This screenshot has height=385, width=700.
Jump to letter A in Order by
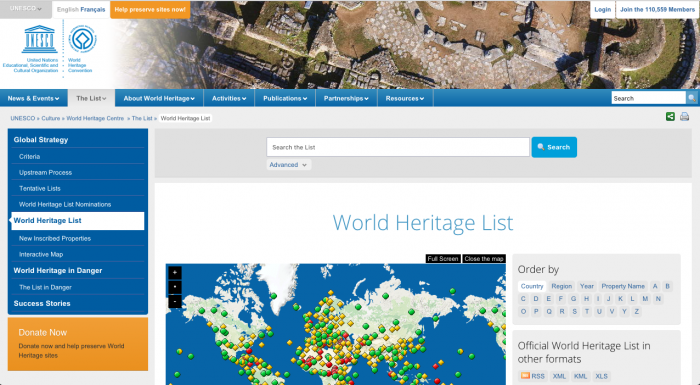click(655, 286)
